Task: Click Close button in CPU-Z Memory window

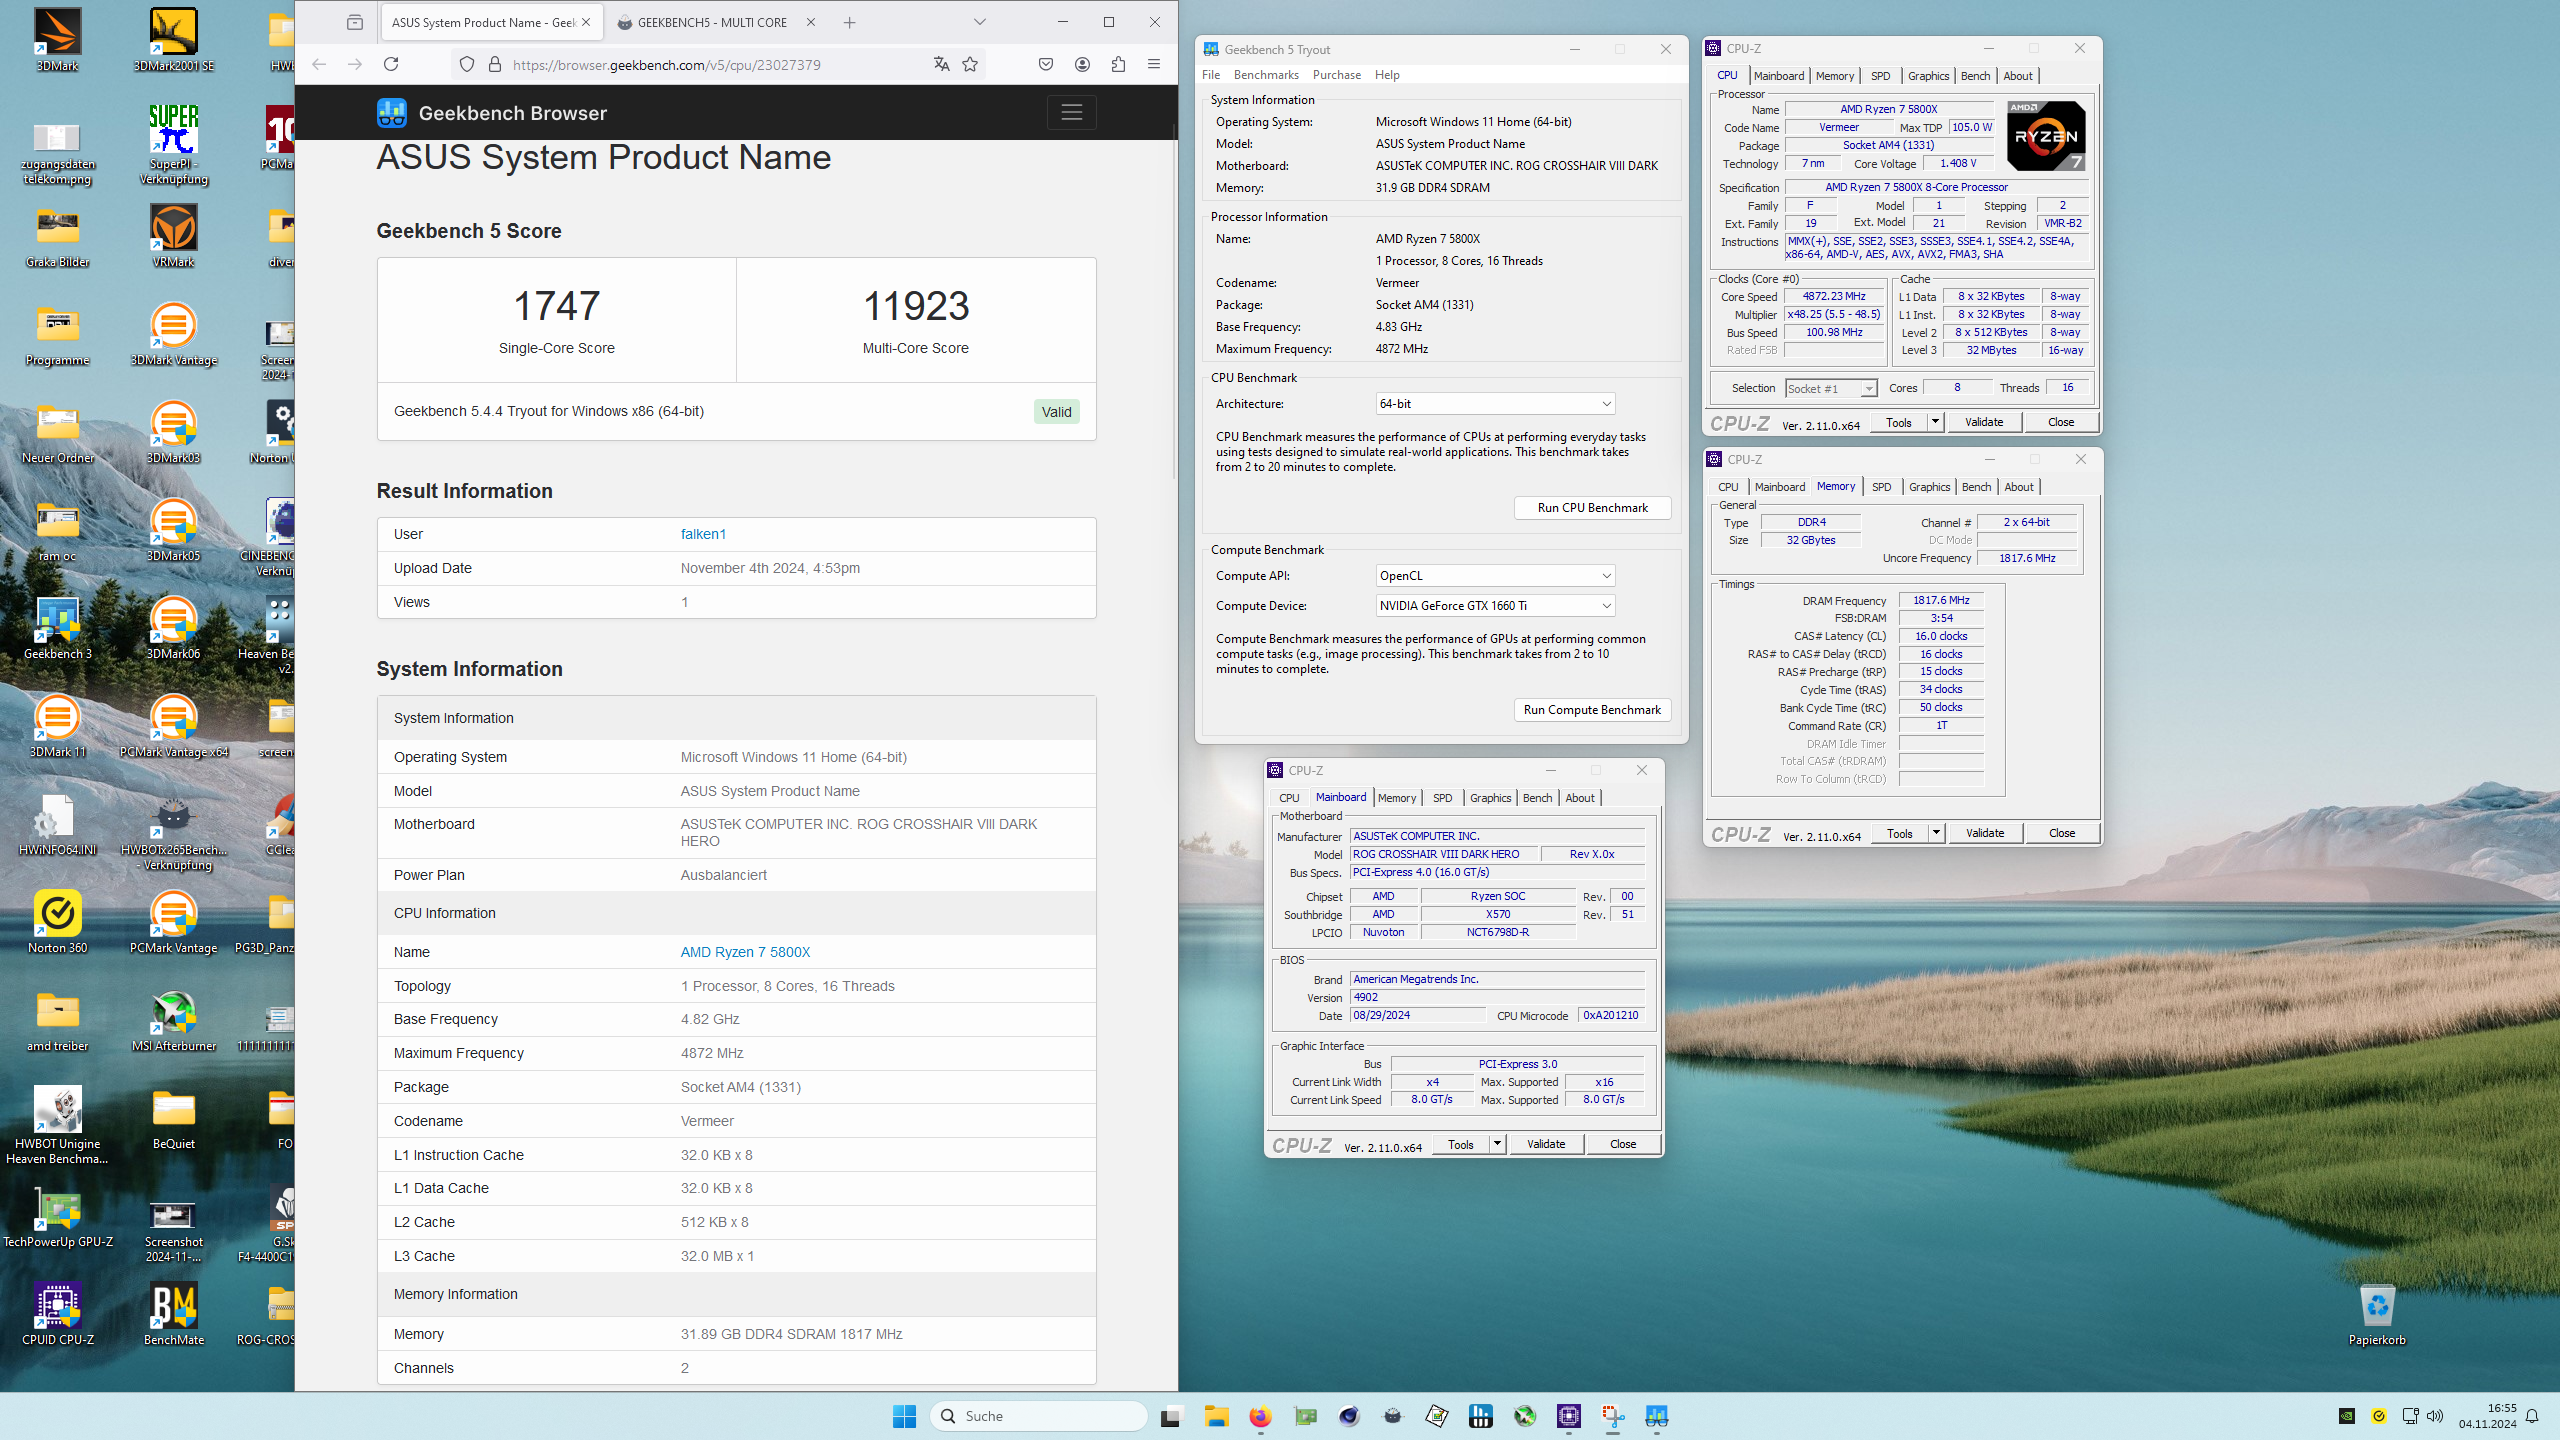Action: tap(2061, 832)
